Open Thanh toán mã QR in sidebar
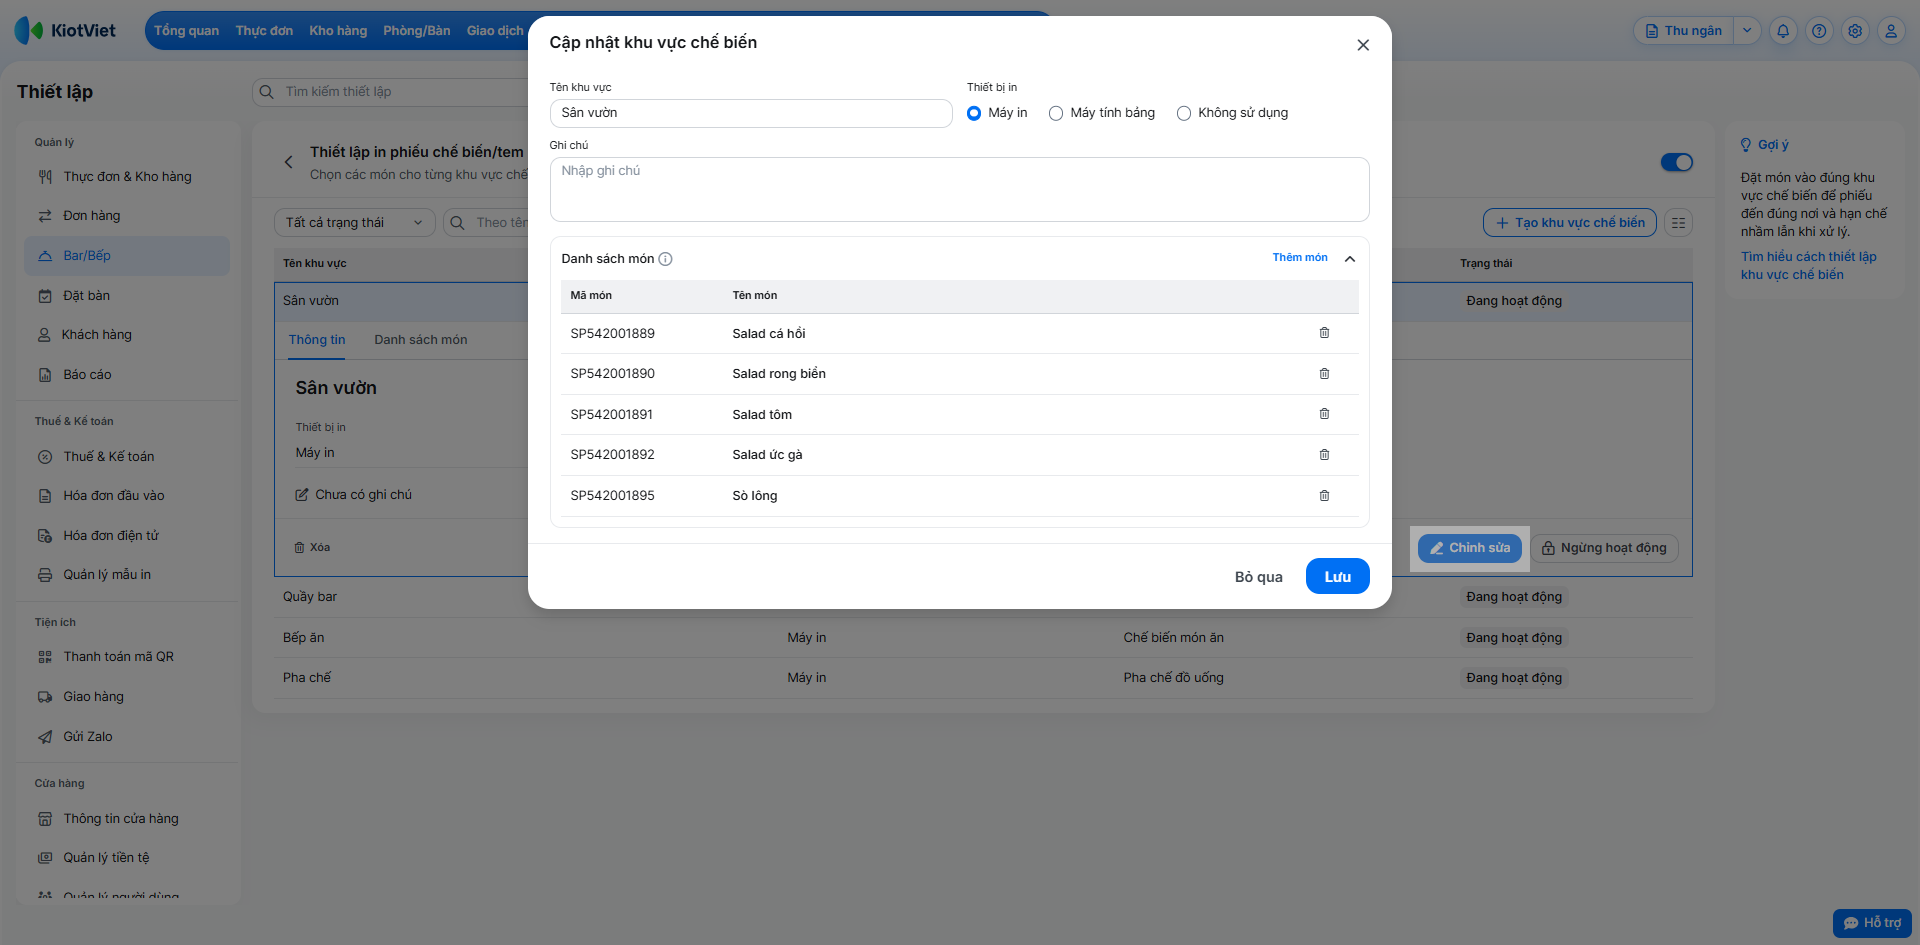Screen dimensions: 1920x945 [x=127, y=657]
